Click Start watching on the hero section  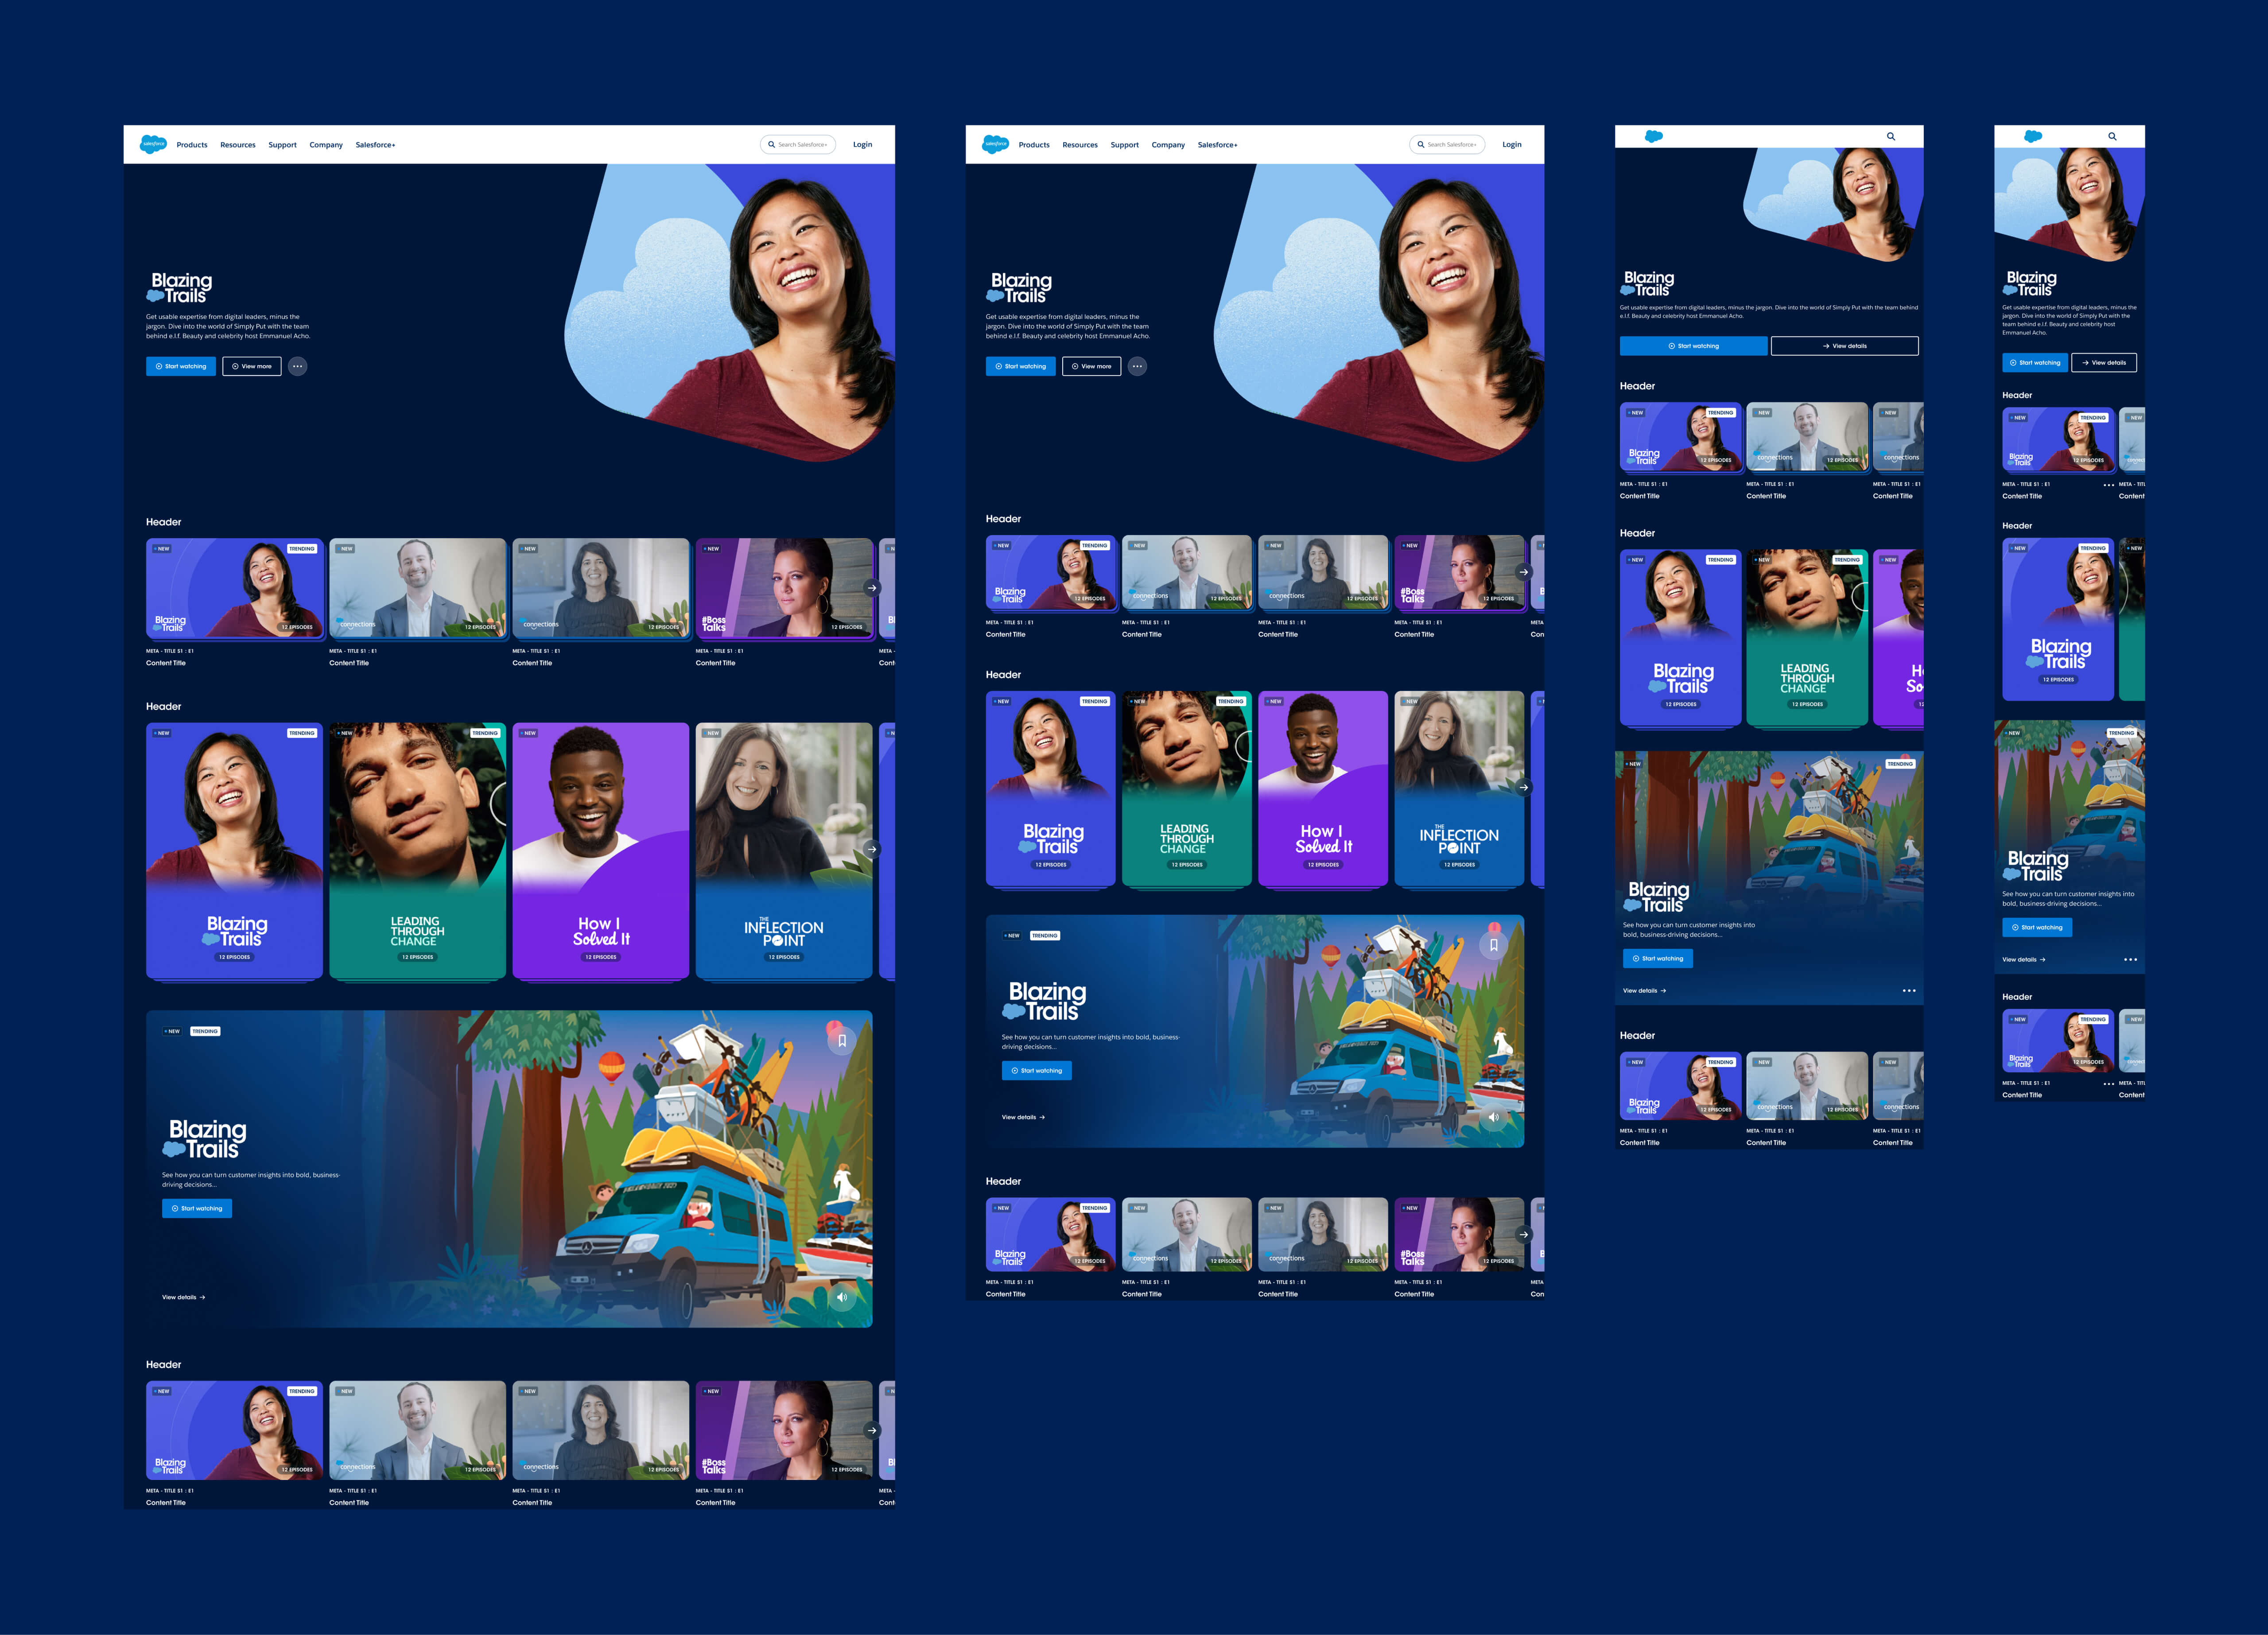[x=181, y=366]
